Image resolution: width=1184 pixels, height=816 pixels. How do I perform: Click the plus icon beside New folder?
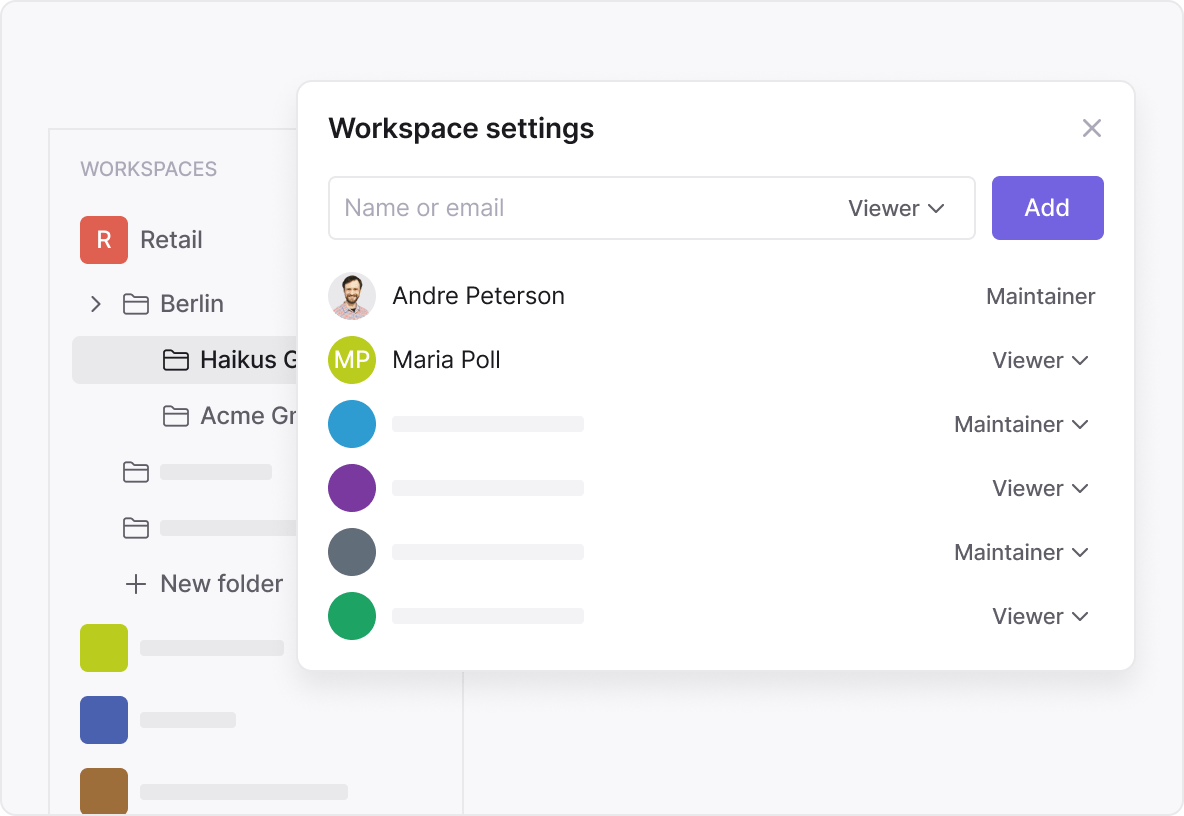[136, 584]
